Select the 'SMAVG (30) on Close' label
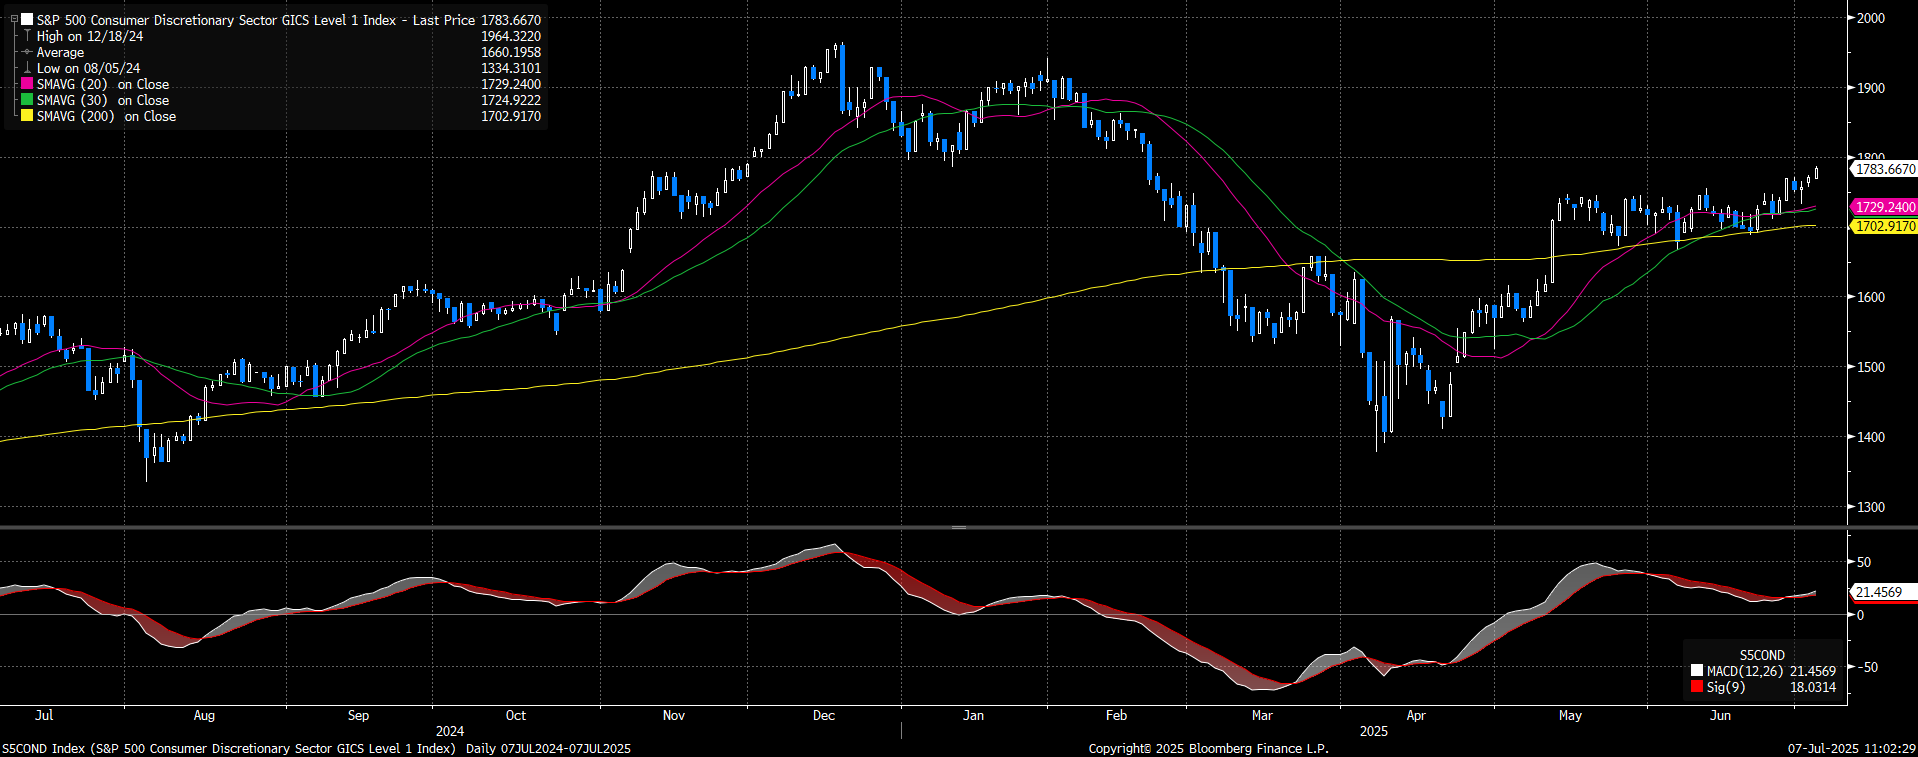 tap(103, 100)
